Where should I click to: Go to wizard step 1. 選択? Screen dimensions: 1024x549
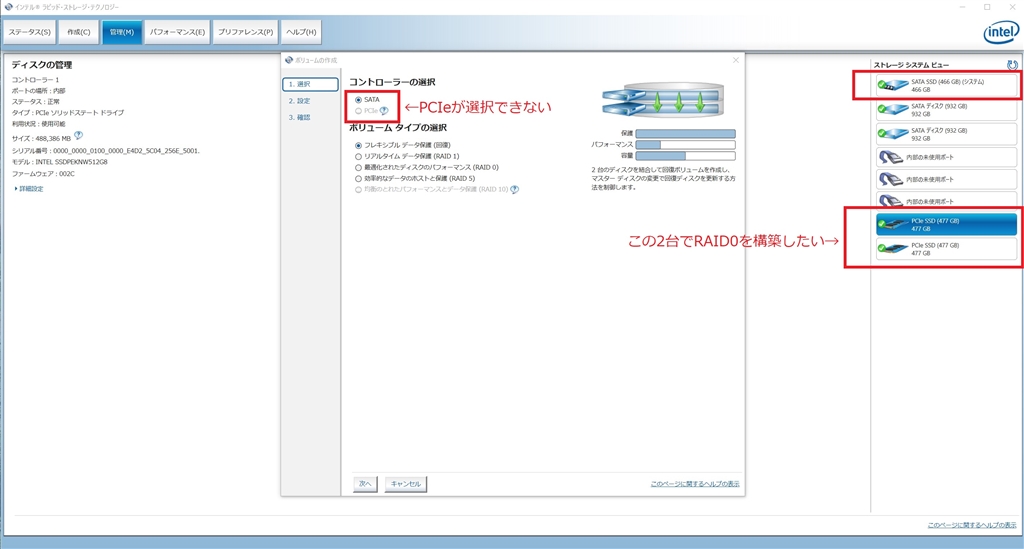[x=310, y=84]
